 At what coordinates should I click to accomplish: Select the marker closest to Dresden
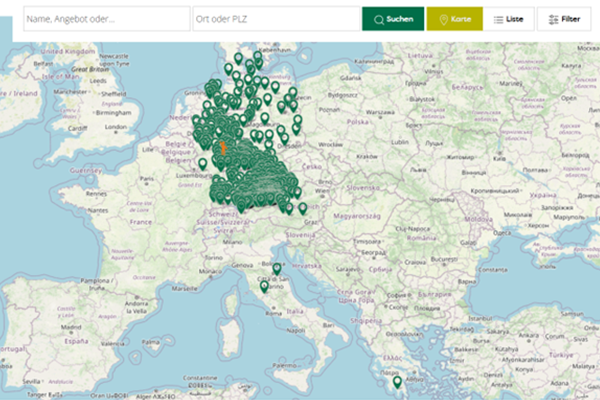pos(283,136)
